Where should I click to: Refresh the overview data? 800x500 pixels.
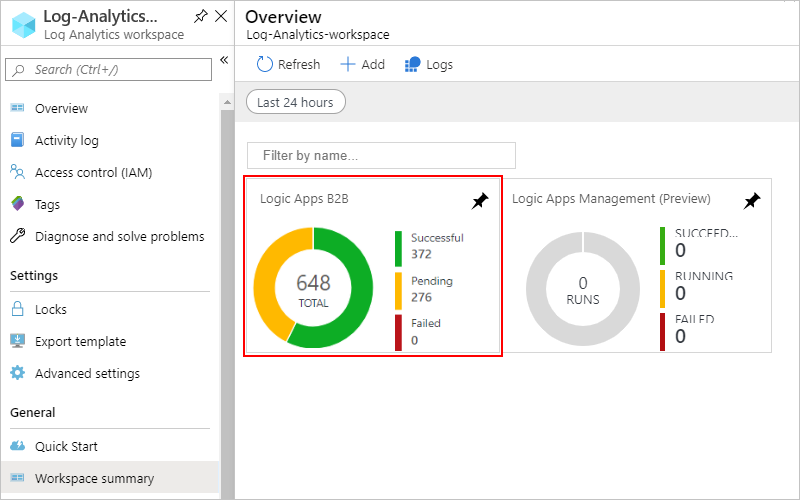pos(298,65)
